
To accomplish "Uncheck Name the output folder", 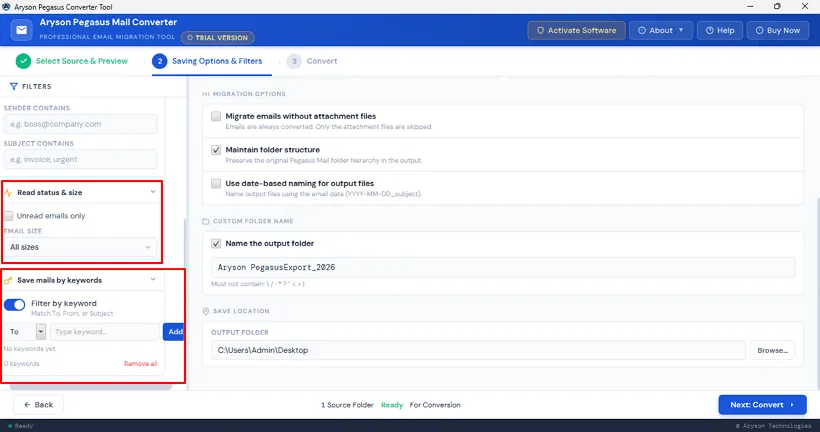I will coord(216,243).
